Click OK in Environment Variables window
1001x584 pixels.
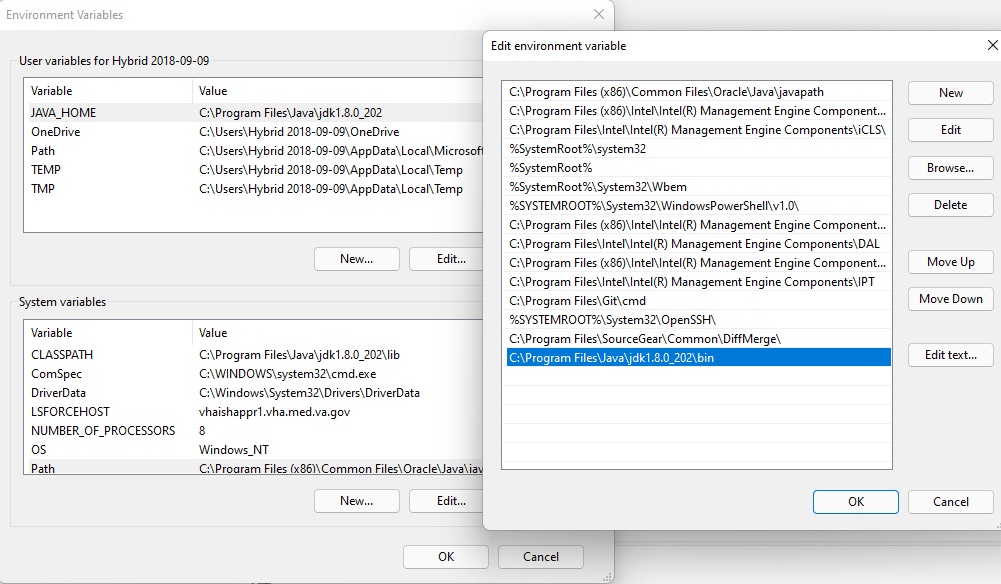click(x=446, y=557)
